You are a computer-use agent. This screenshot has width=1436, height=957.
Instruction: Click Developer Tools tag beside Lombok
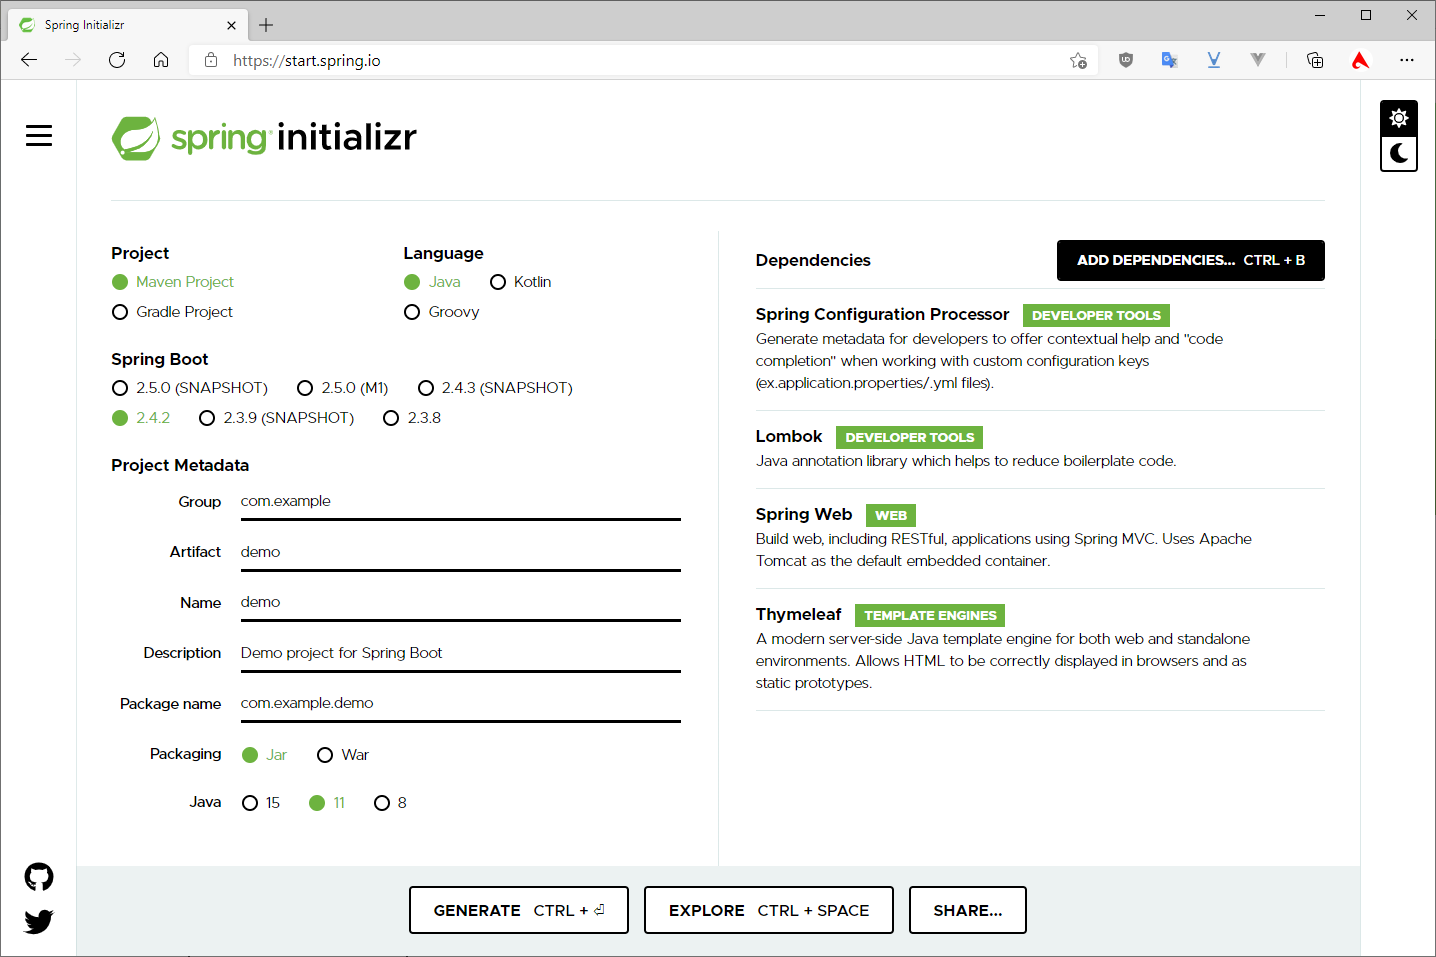[x=910, y=437]
